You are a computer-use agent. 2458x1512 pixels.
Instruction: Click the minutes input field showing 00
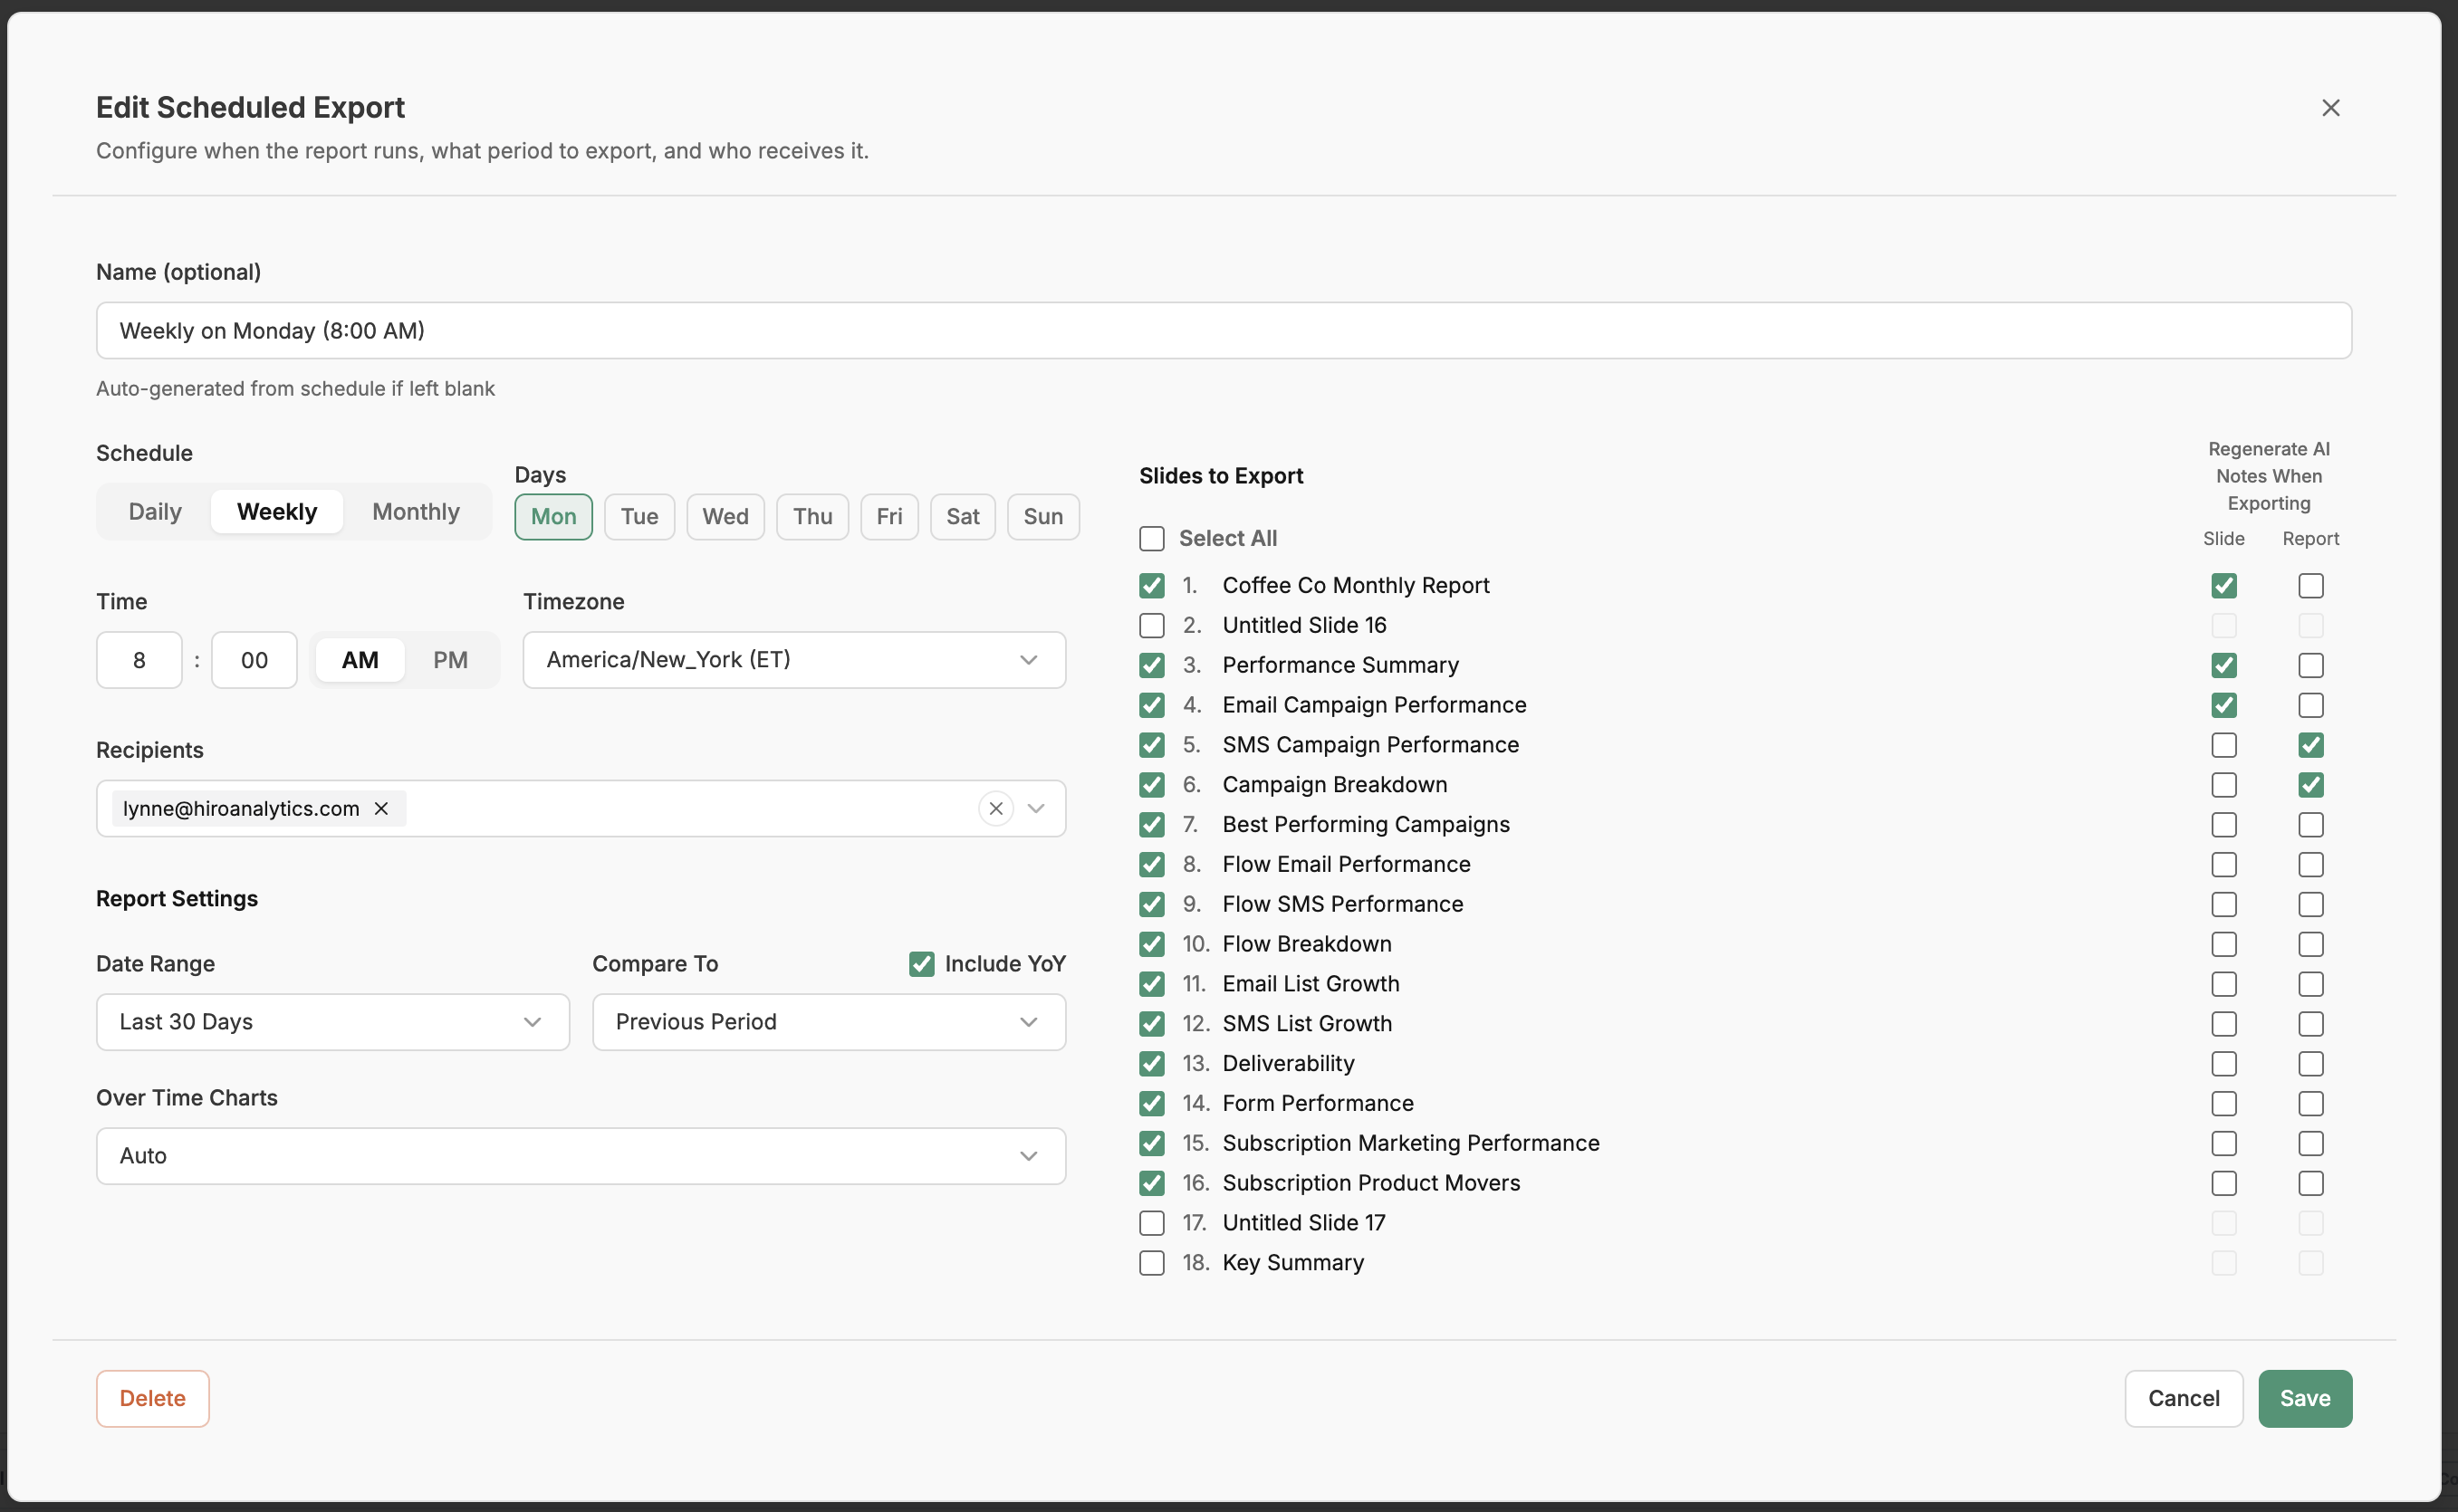pos(254,659)
